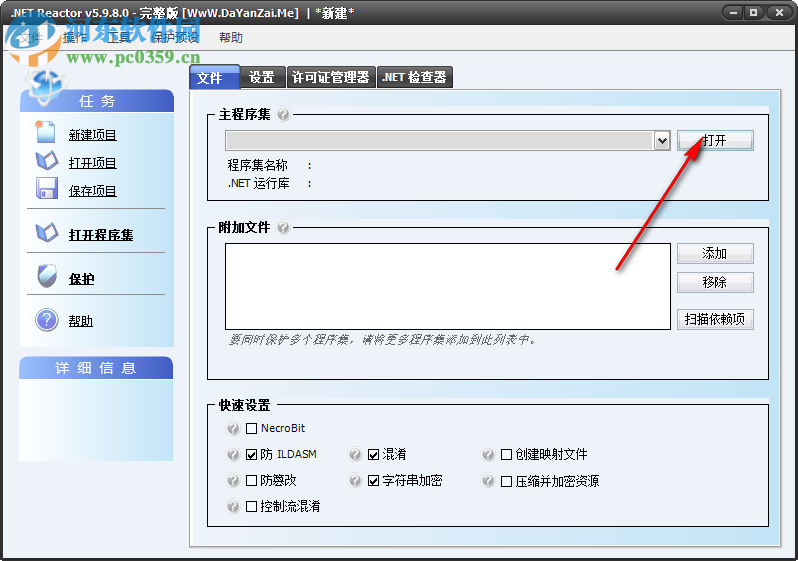Enable the NecroBit checkbox
798x561 pixels.
(251, 429)
